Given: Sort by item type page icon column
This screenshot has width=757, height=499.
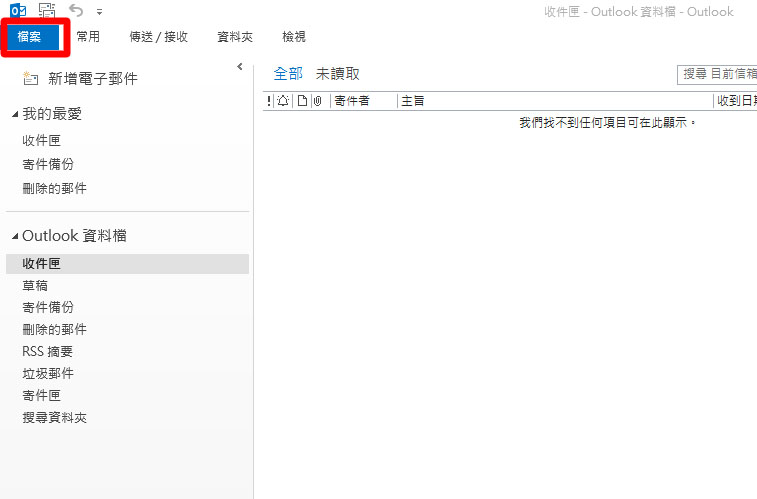Looking at the screenshot, I should (302, 101).
